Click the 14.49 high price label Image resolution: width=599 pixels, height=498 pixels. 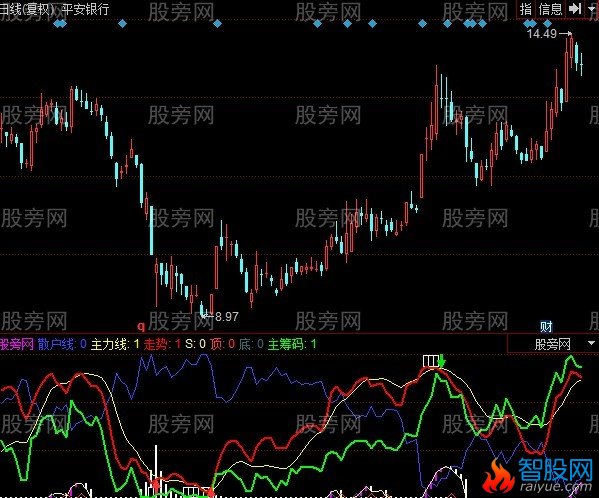click(542, 34)
